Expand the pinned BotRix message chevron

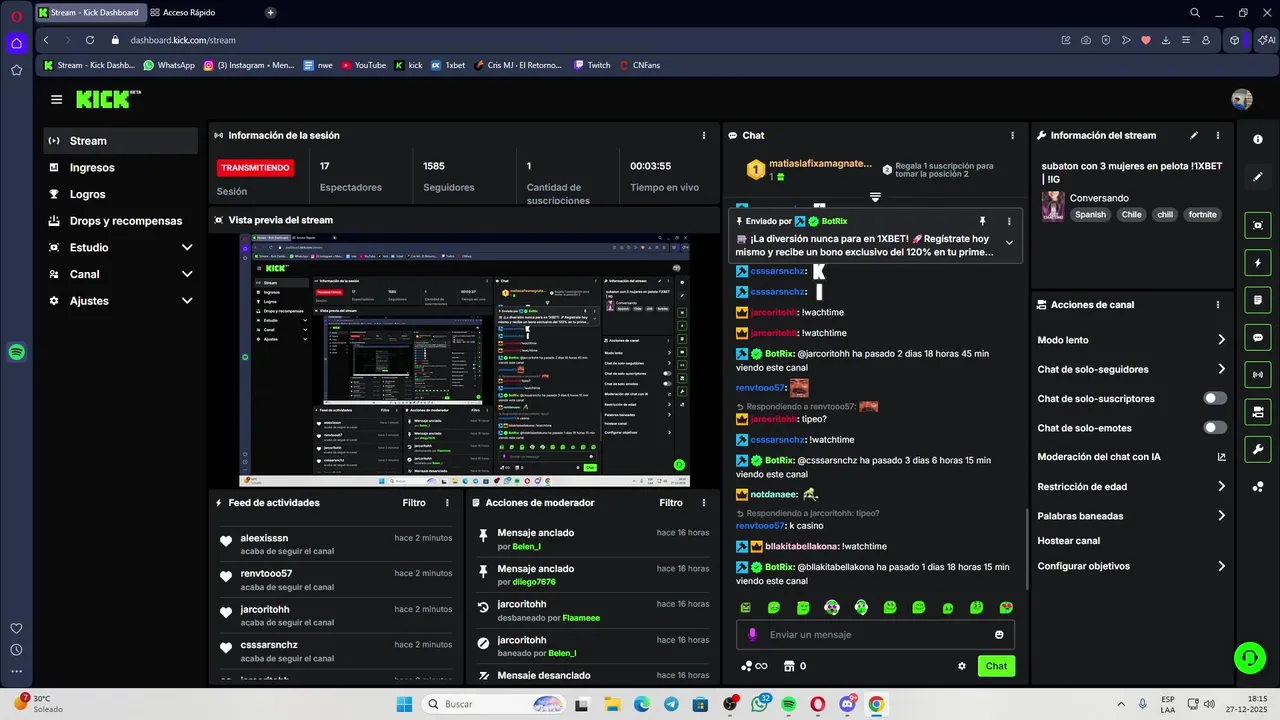pyautogui.click(x=1009, y=243)
